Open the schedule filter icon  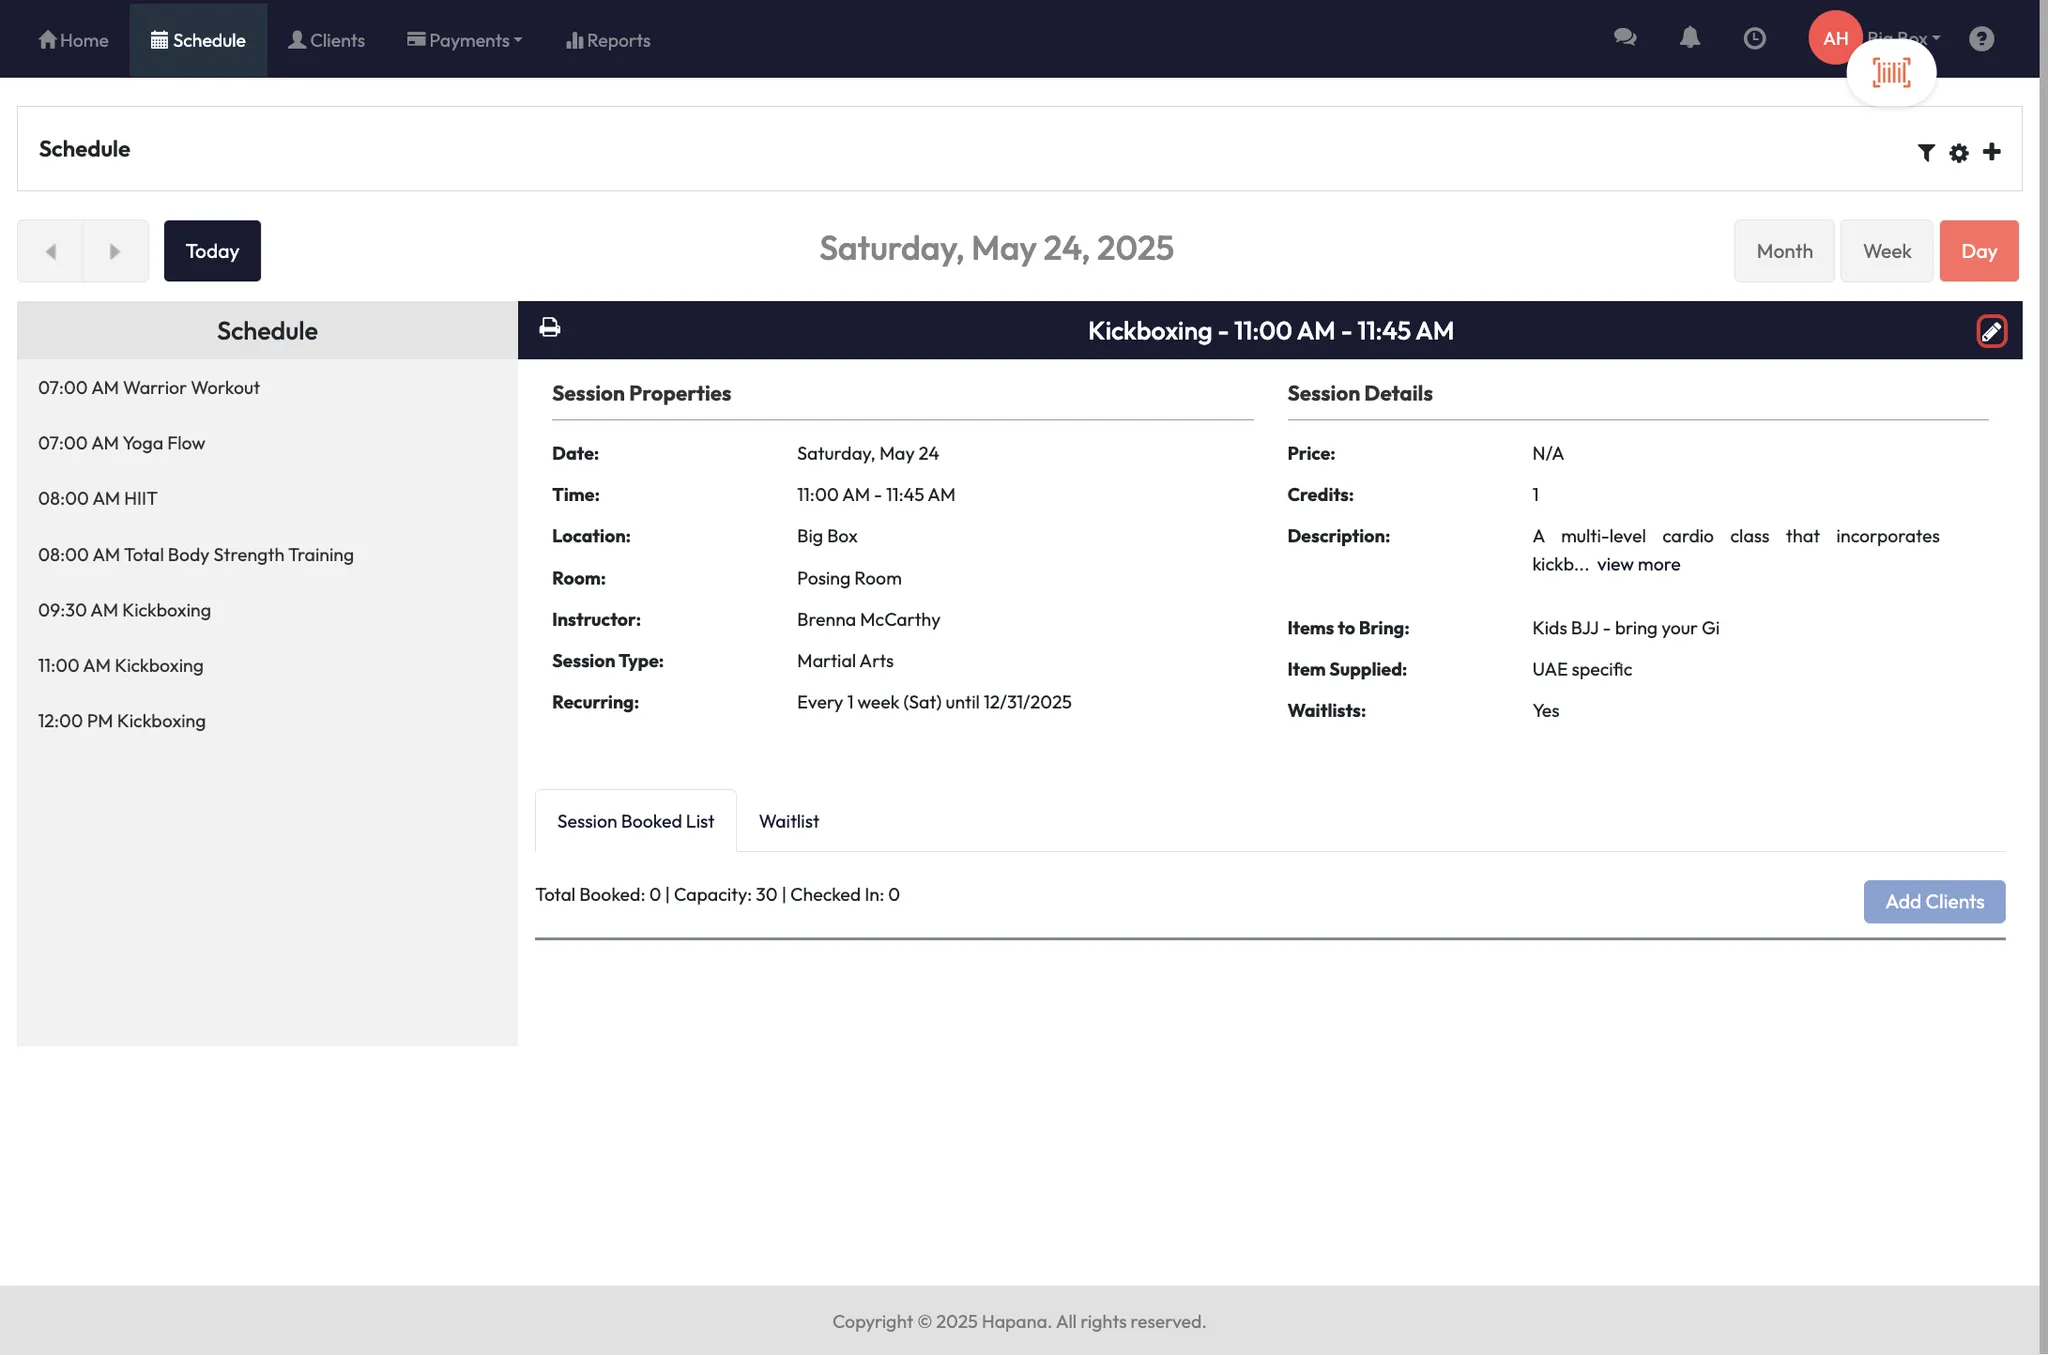(x=1925, y=152)
